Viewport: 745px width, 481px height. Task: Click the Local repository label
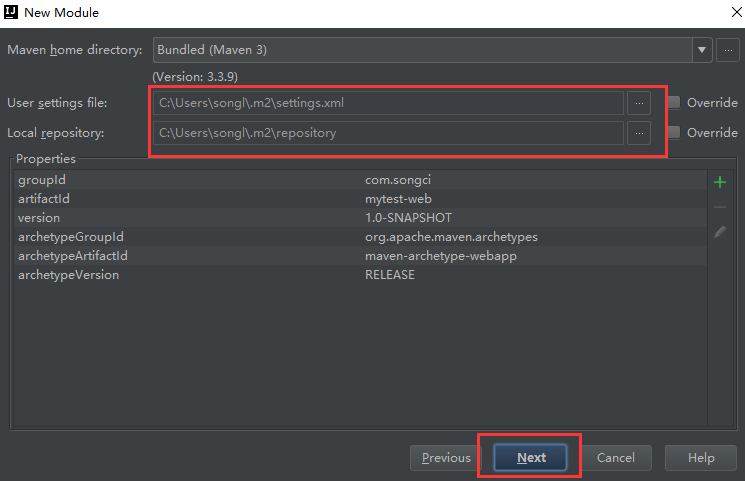point(56,133)
